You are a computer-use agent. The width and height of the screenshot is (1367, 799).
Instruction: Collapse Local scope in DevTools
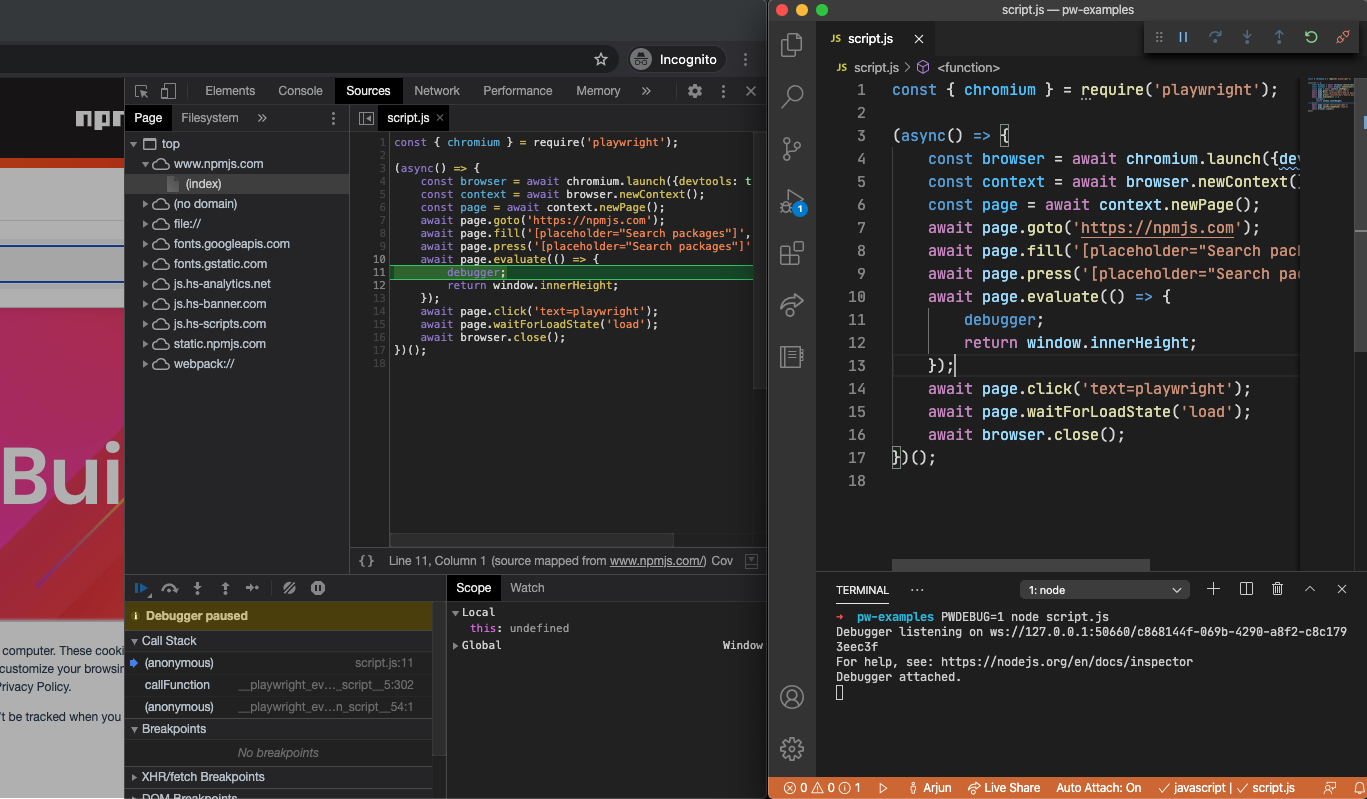tap(456, 612)
